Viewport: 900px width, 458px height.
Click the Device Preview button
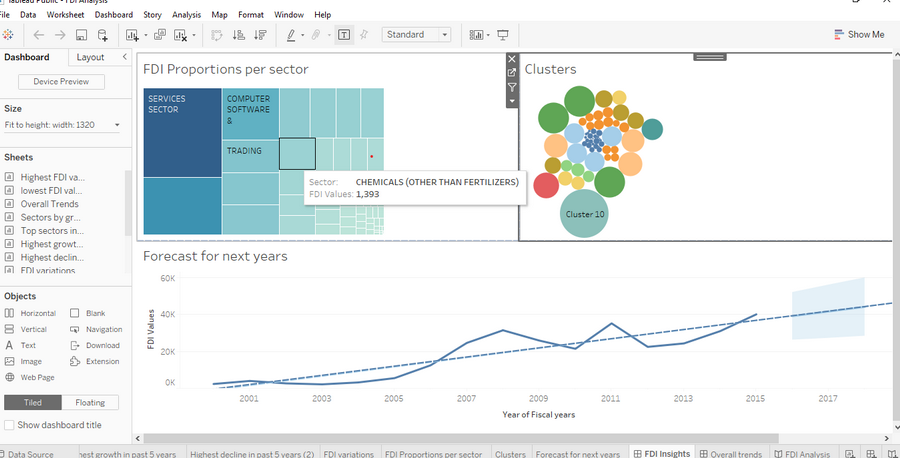[x=61, y=81]
